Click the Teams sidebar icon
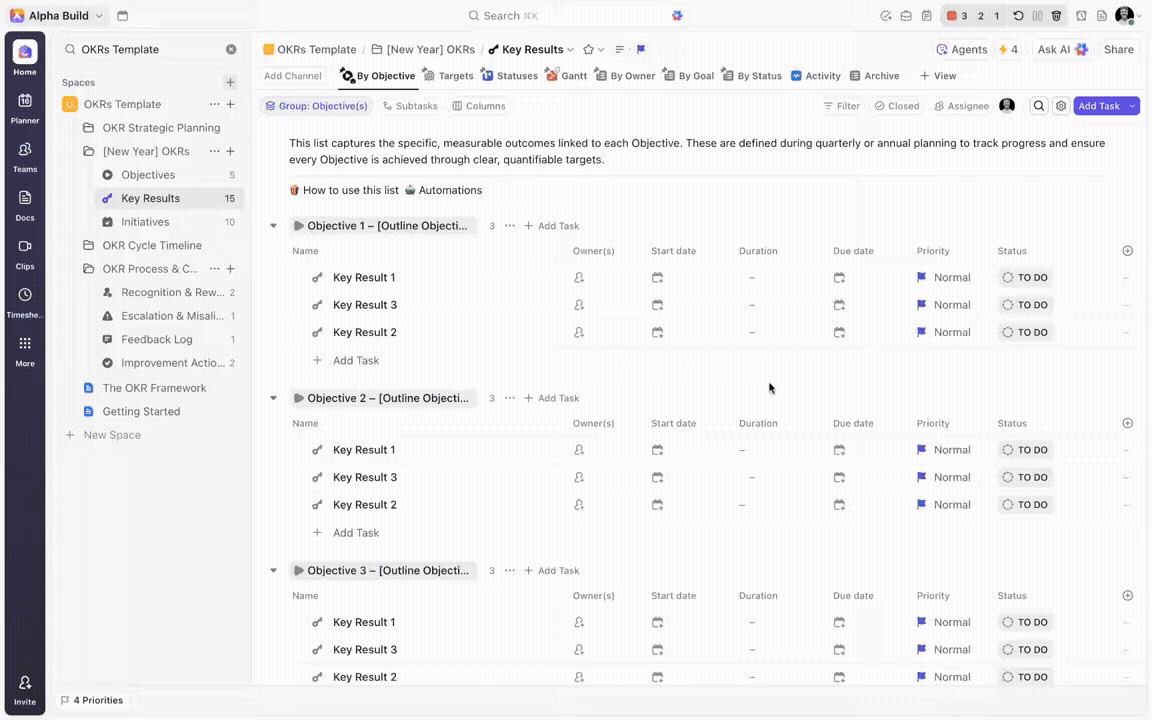Viewport: 1152px width, 720px height. [25, 156]
